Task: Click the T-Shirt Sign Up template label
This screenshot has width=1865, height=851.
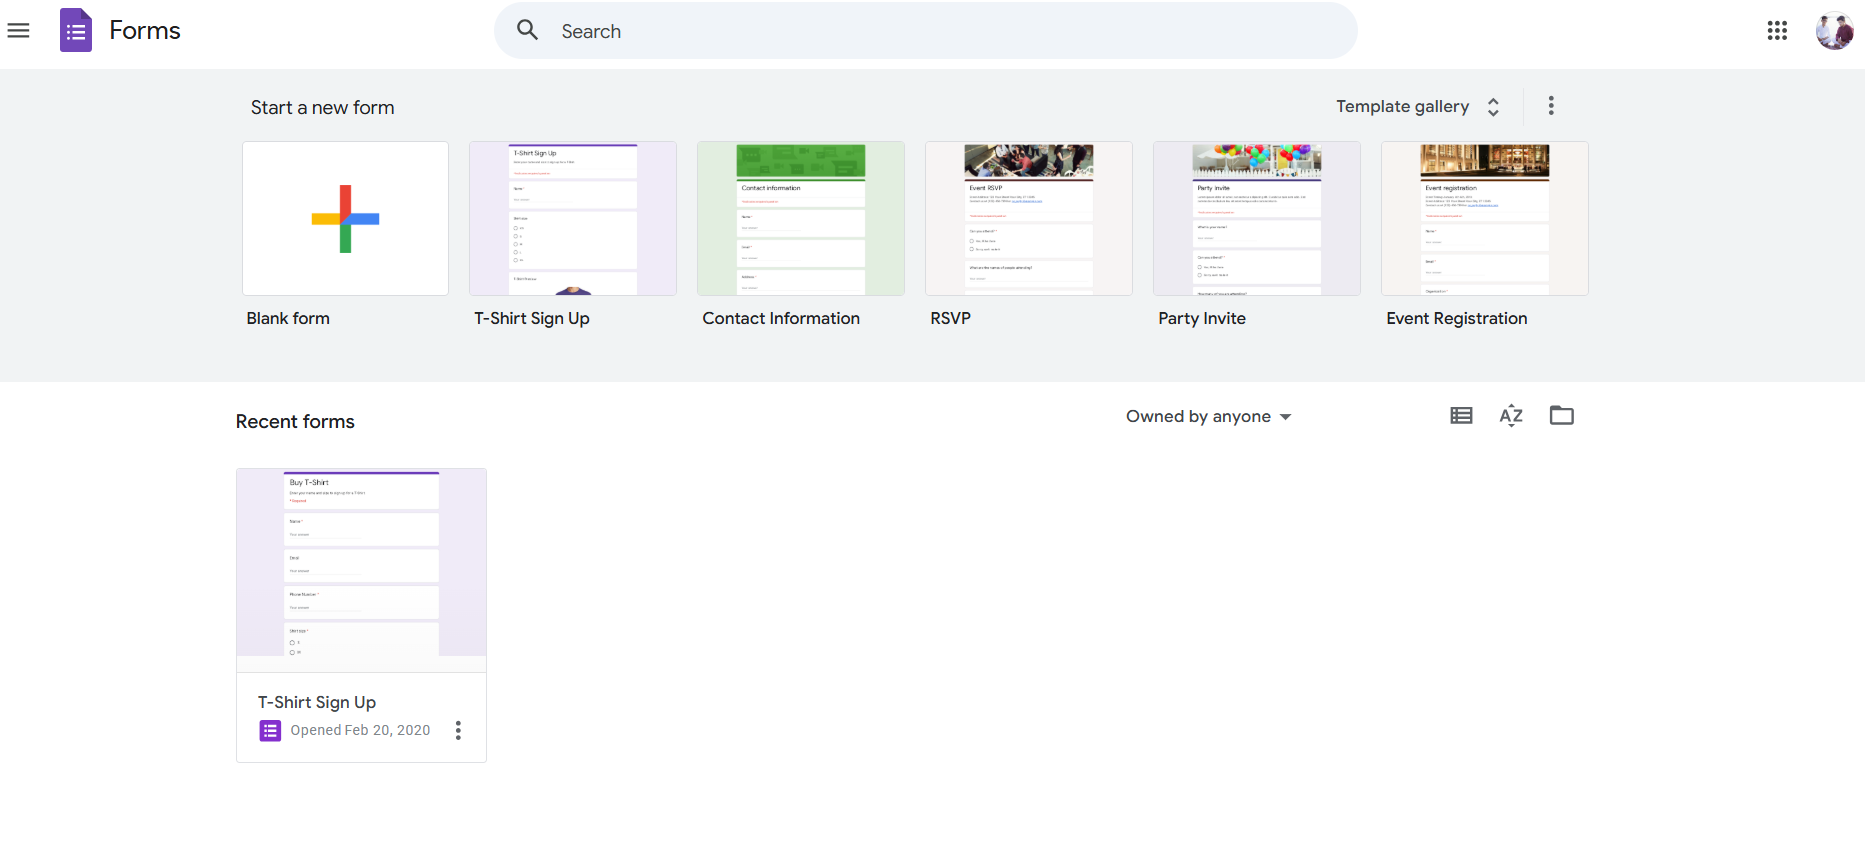Action: click(532, 318)
